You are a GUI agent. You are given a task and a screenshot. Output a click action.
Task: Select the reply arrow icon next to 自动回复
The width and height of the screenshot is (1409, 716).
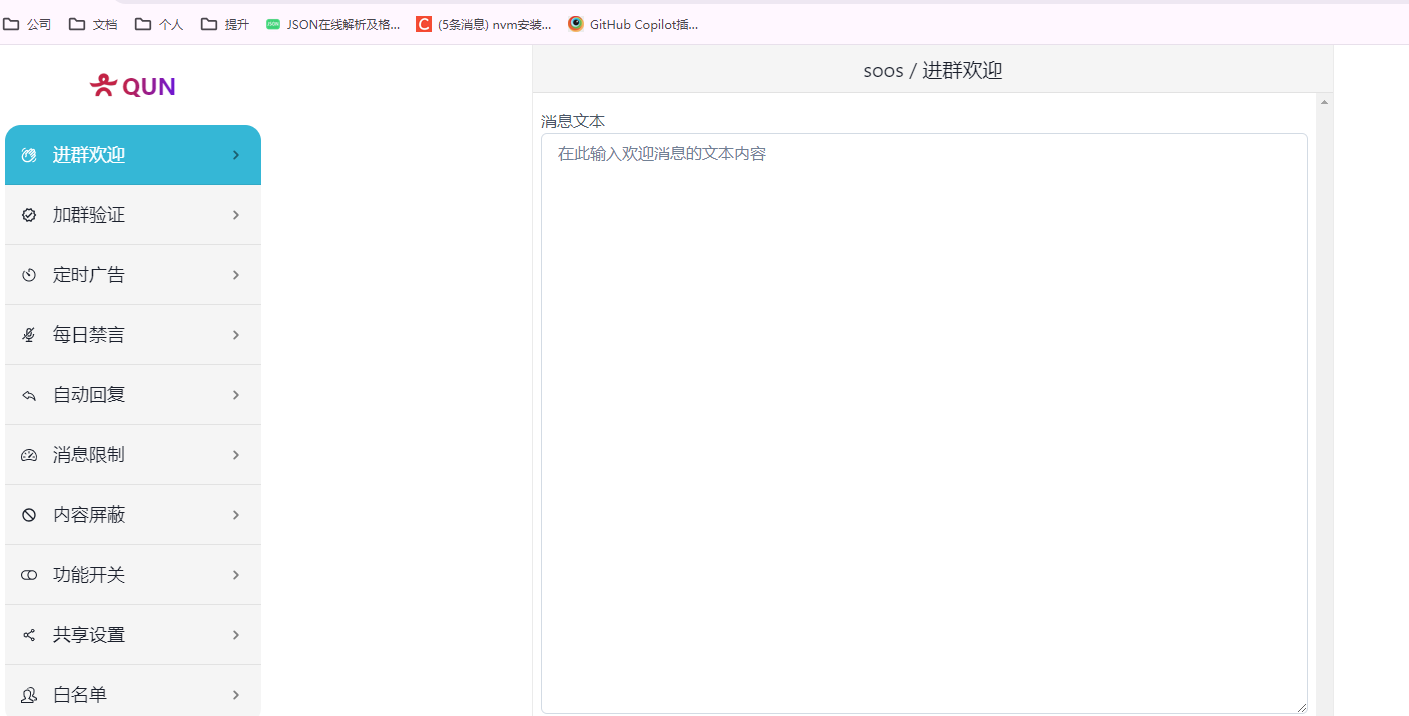(28, 394)
